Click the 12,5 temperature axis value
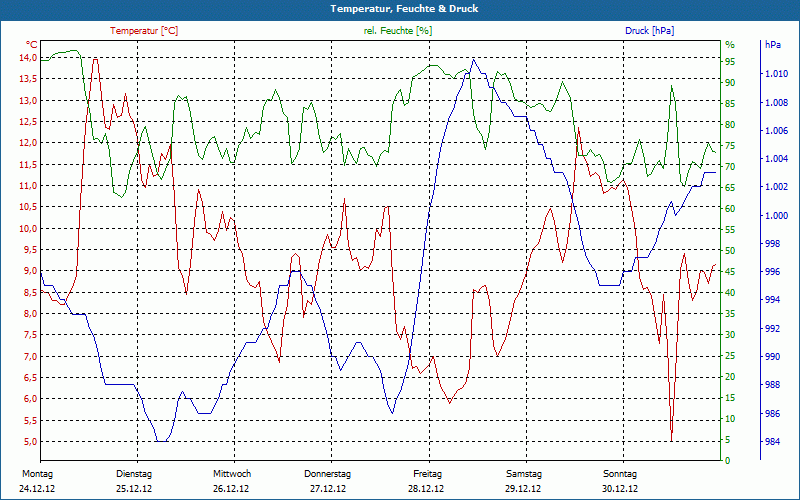 pyautogui.click(x=28, y=122)
